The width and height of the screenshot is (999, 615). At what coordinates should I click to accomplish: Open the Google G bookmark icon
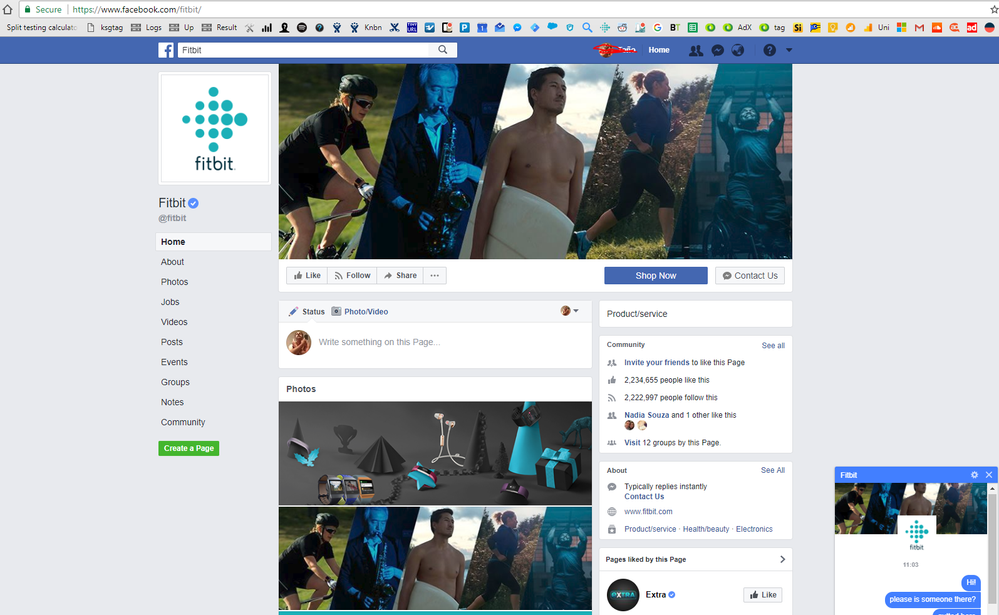point(658,27)
